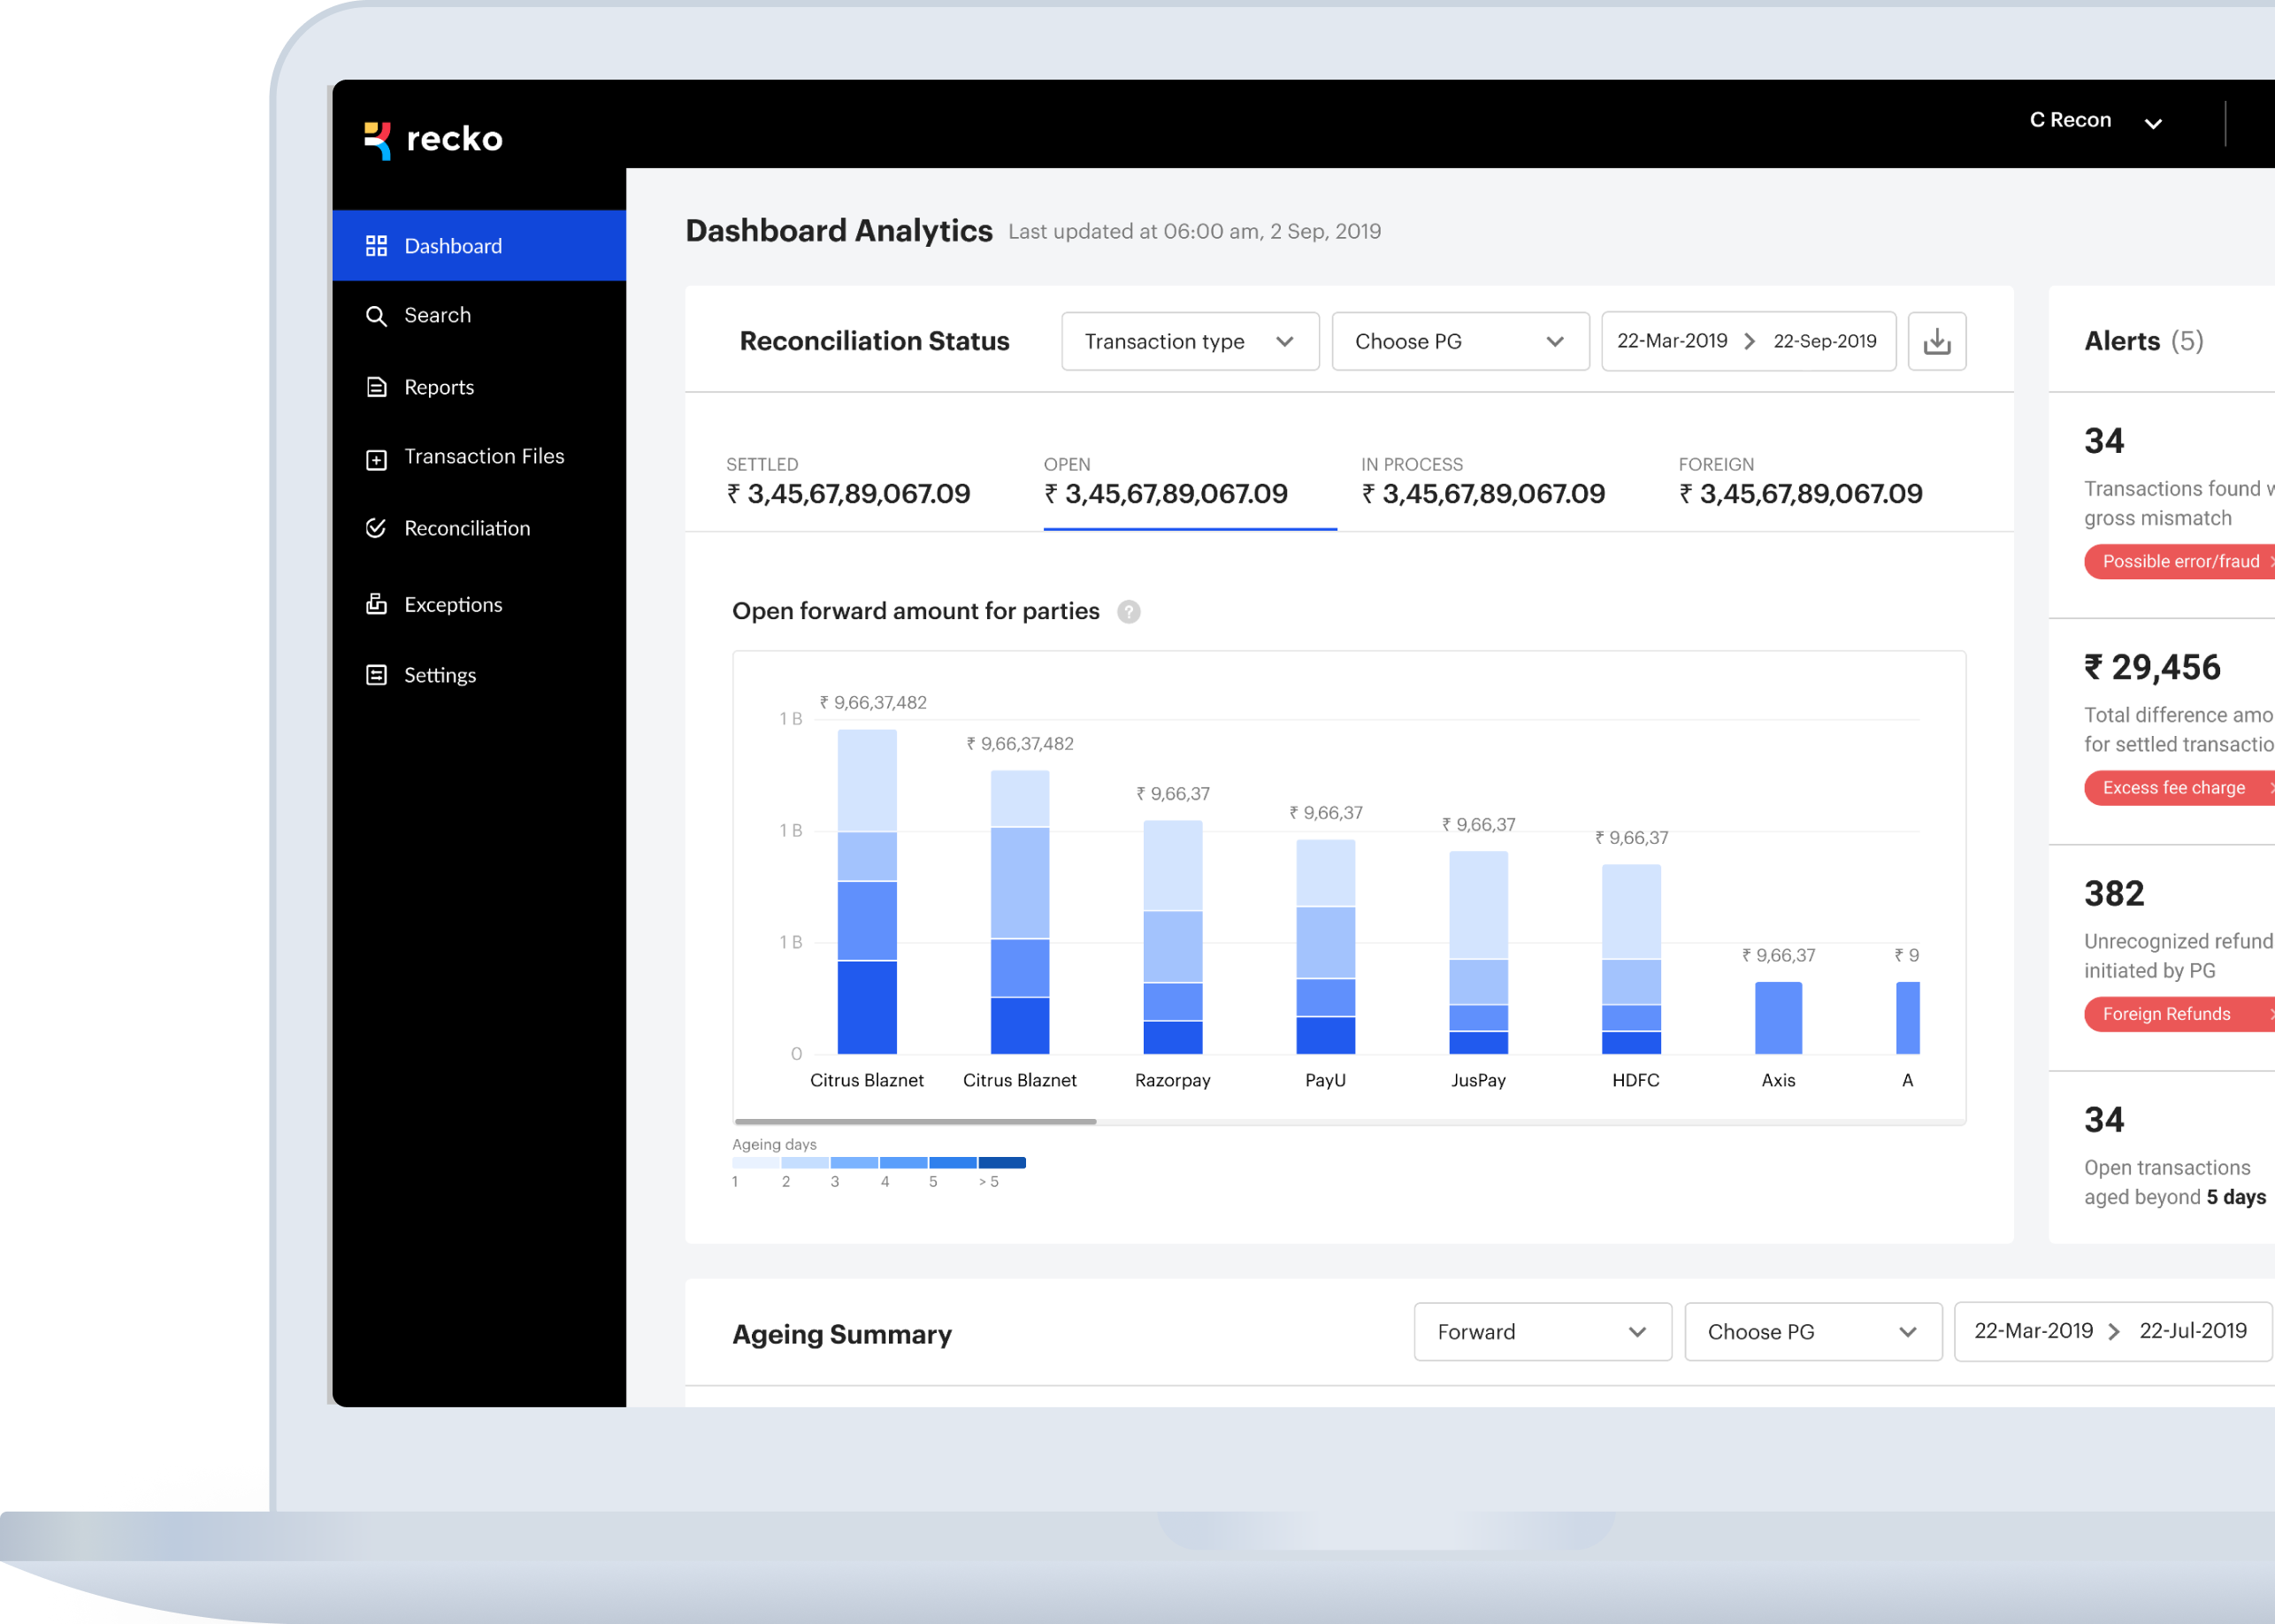The image size is (2275, 1624).
Task: Click arrow between Reconciliation Status dates
Action: (x=1749, y=341)
